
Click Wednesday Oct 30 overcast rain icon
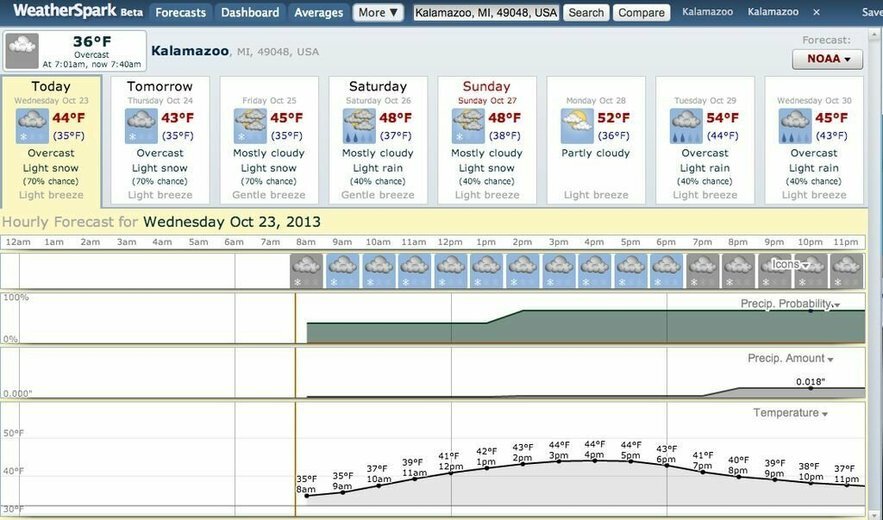point(795,126)
